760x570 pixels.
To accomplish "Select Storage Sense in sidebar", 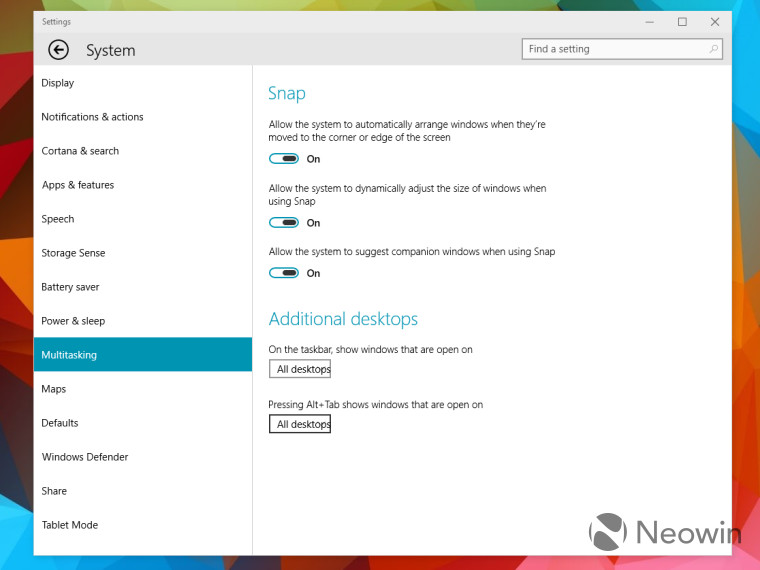I will click(73, 253).
